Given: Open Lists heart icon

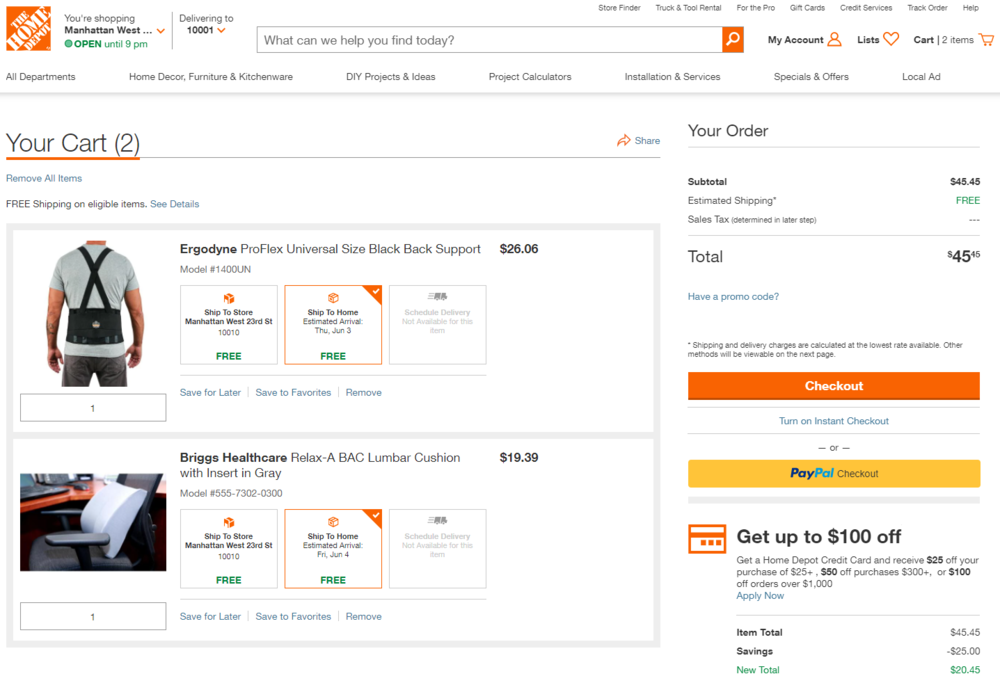Looking at the screenshot, I should tap(891, 40).
